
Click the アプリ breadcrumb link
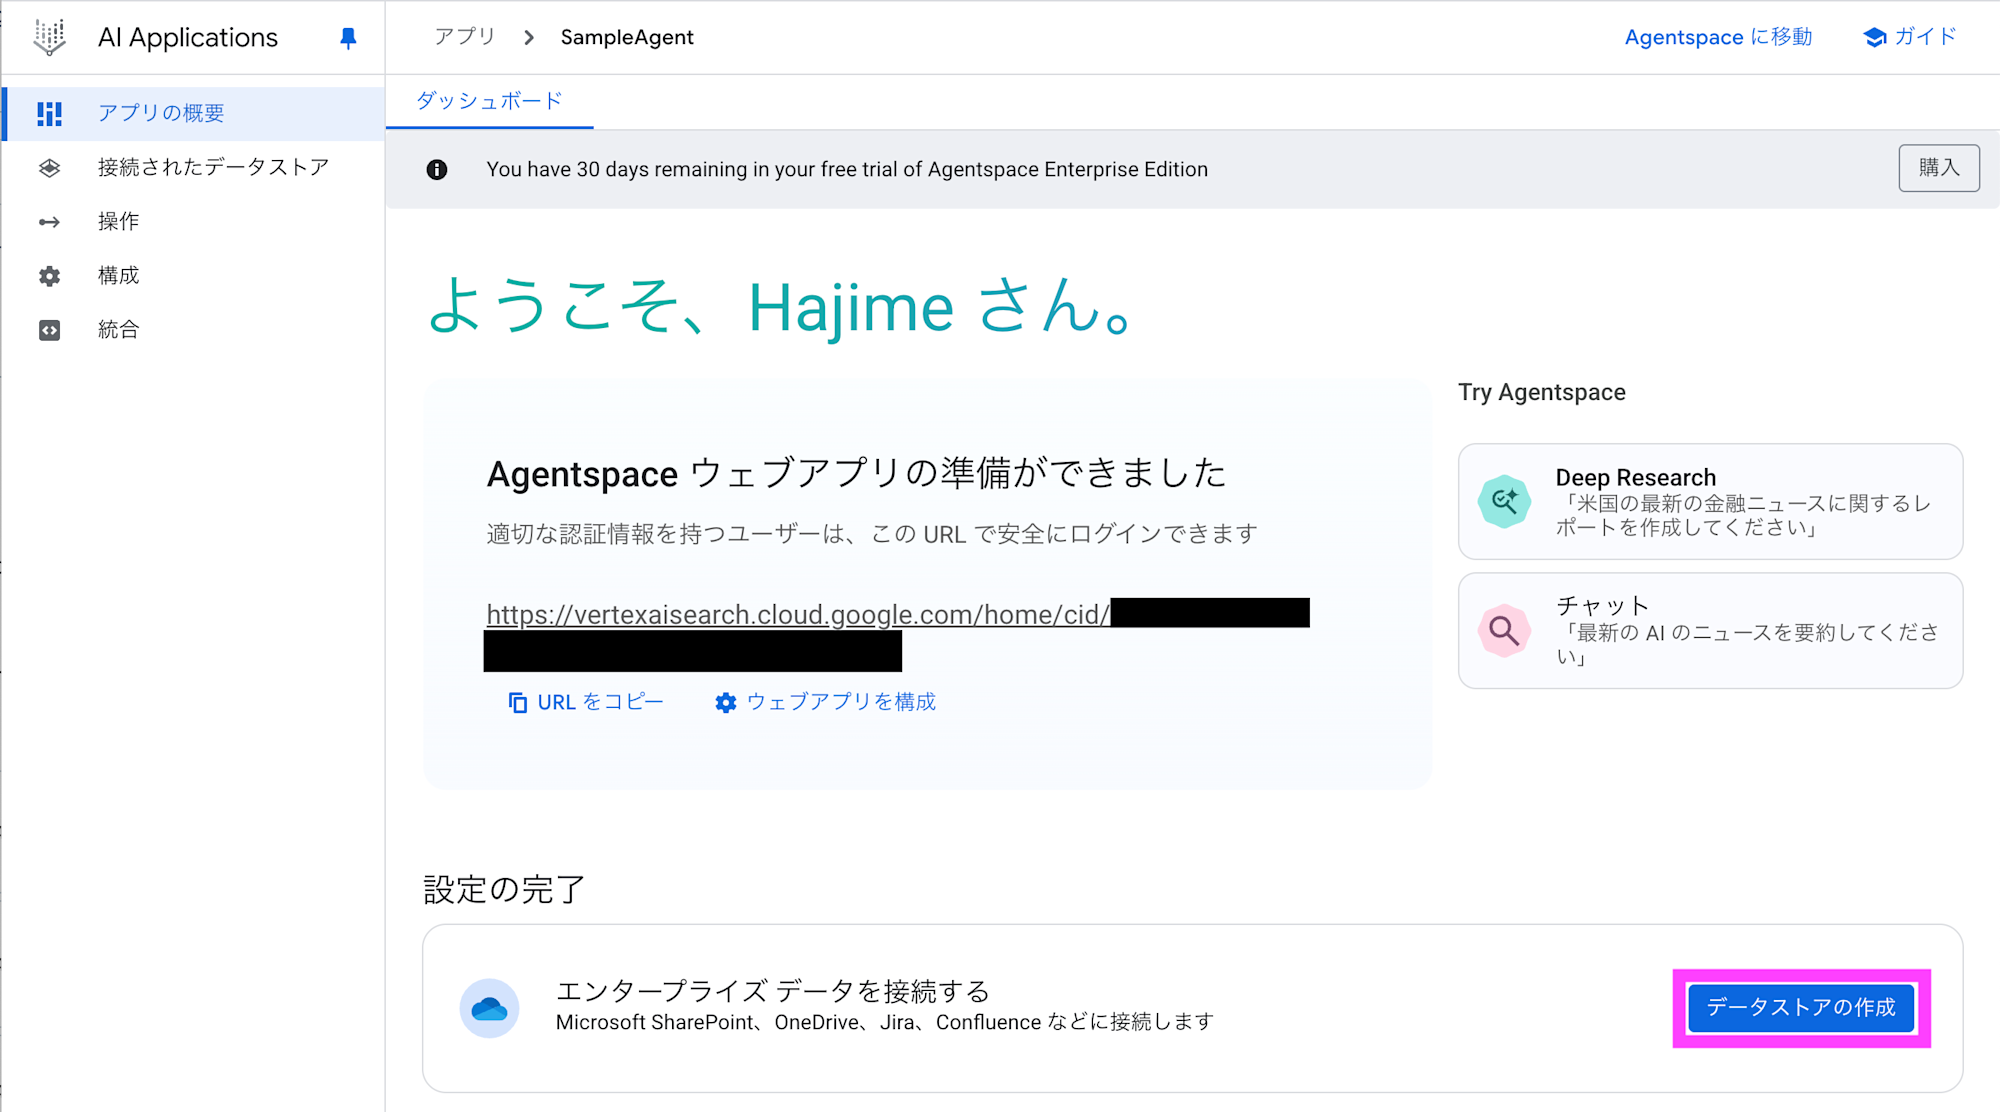point(465,37)
